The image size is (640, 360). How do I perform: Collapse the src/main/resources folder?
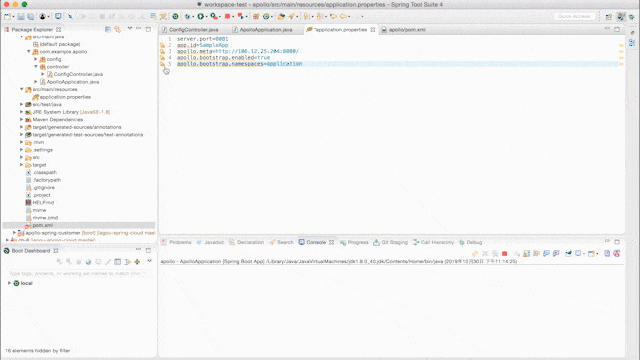[22, 89]
